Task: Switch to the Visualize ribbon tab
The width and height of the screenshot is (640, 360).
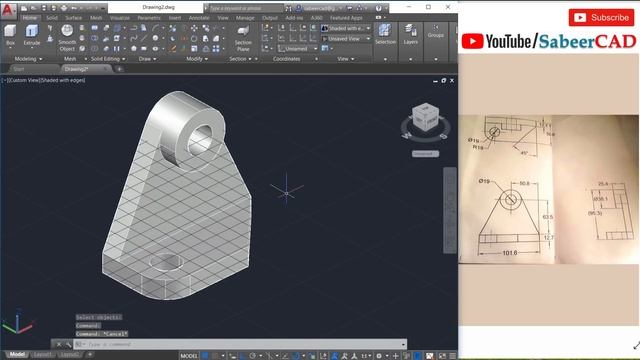Action: coord(120,18)
